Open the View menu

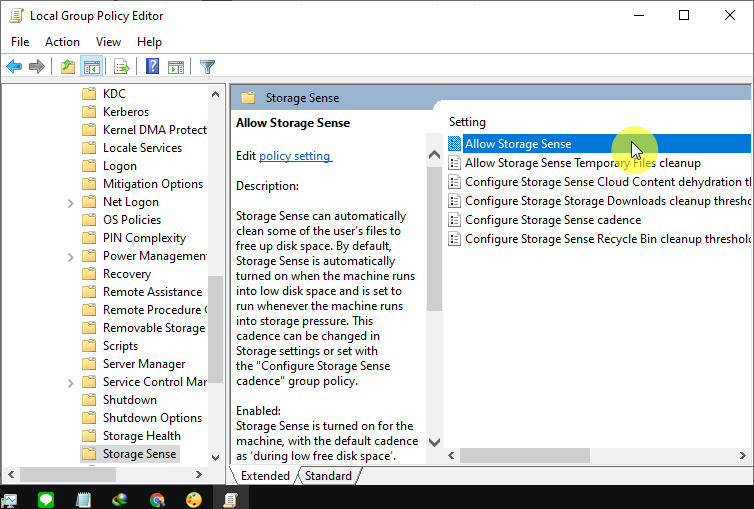[108, 42]
